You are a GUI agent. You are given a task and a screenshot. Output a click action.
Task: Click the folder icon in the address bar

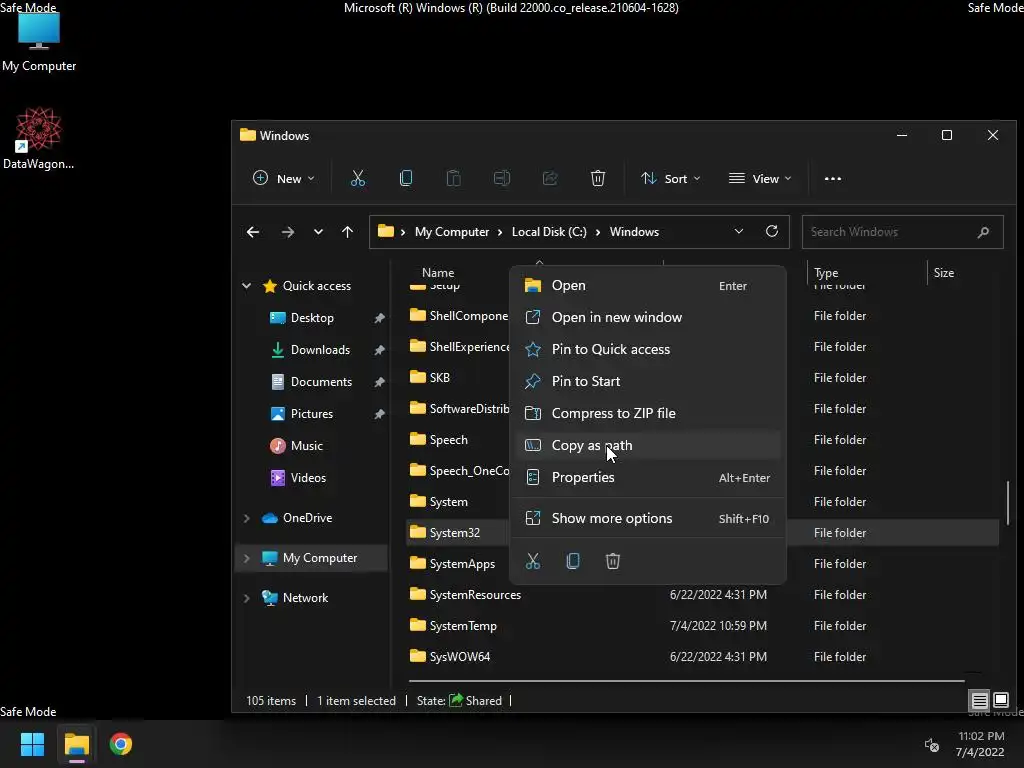click(386, 231)
